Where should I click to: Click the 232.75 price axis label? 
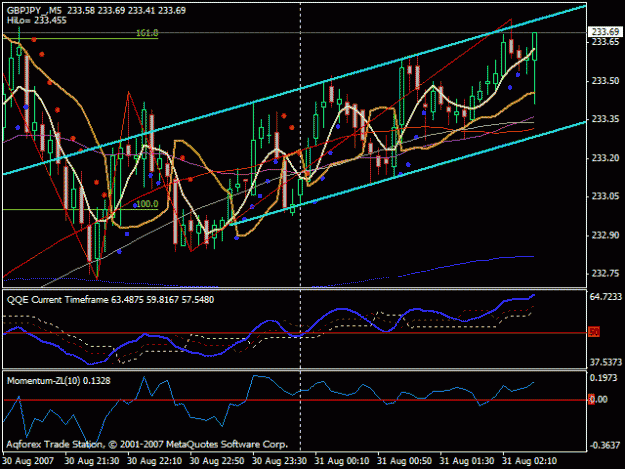[x=605, y=273]
